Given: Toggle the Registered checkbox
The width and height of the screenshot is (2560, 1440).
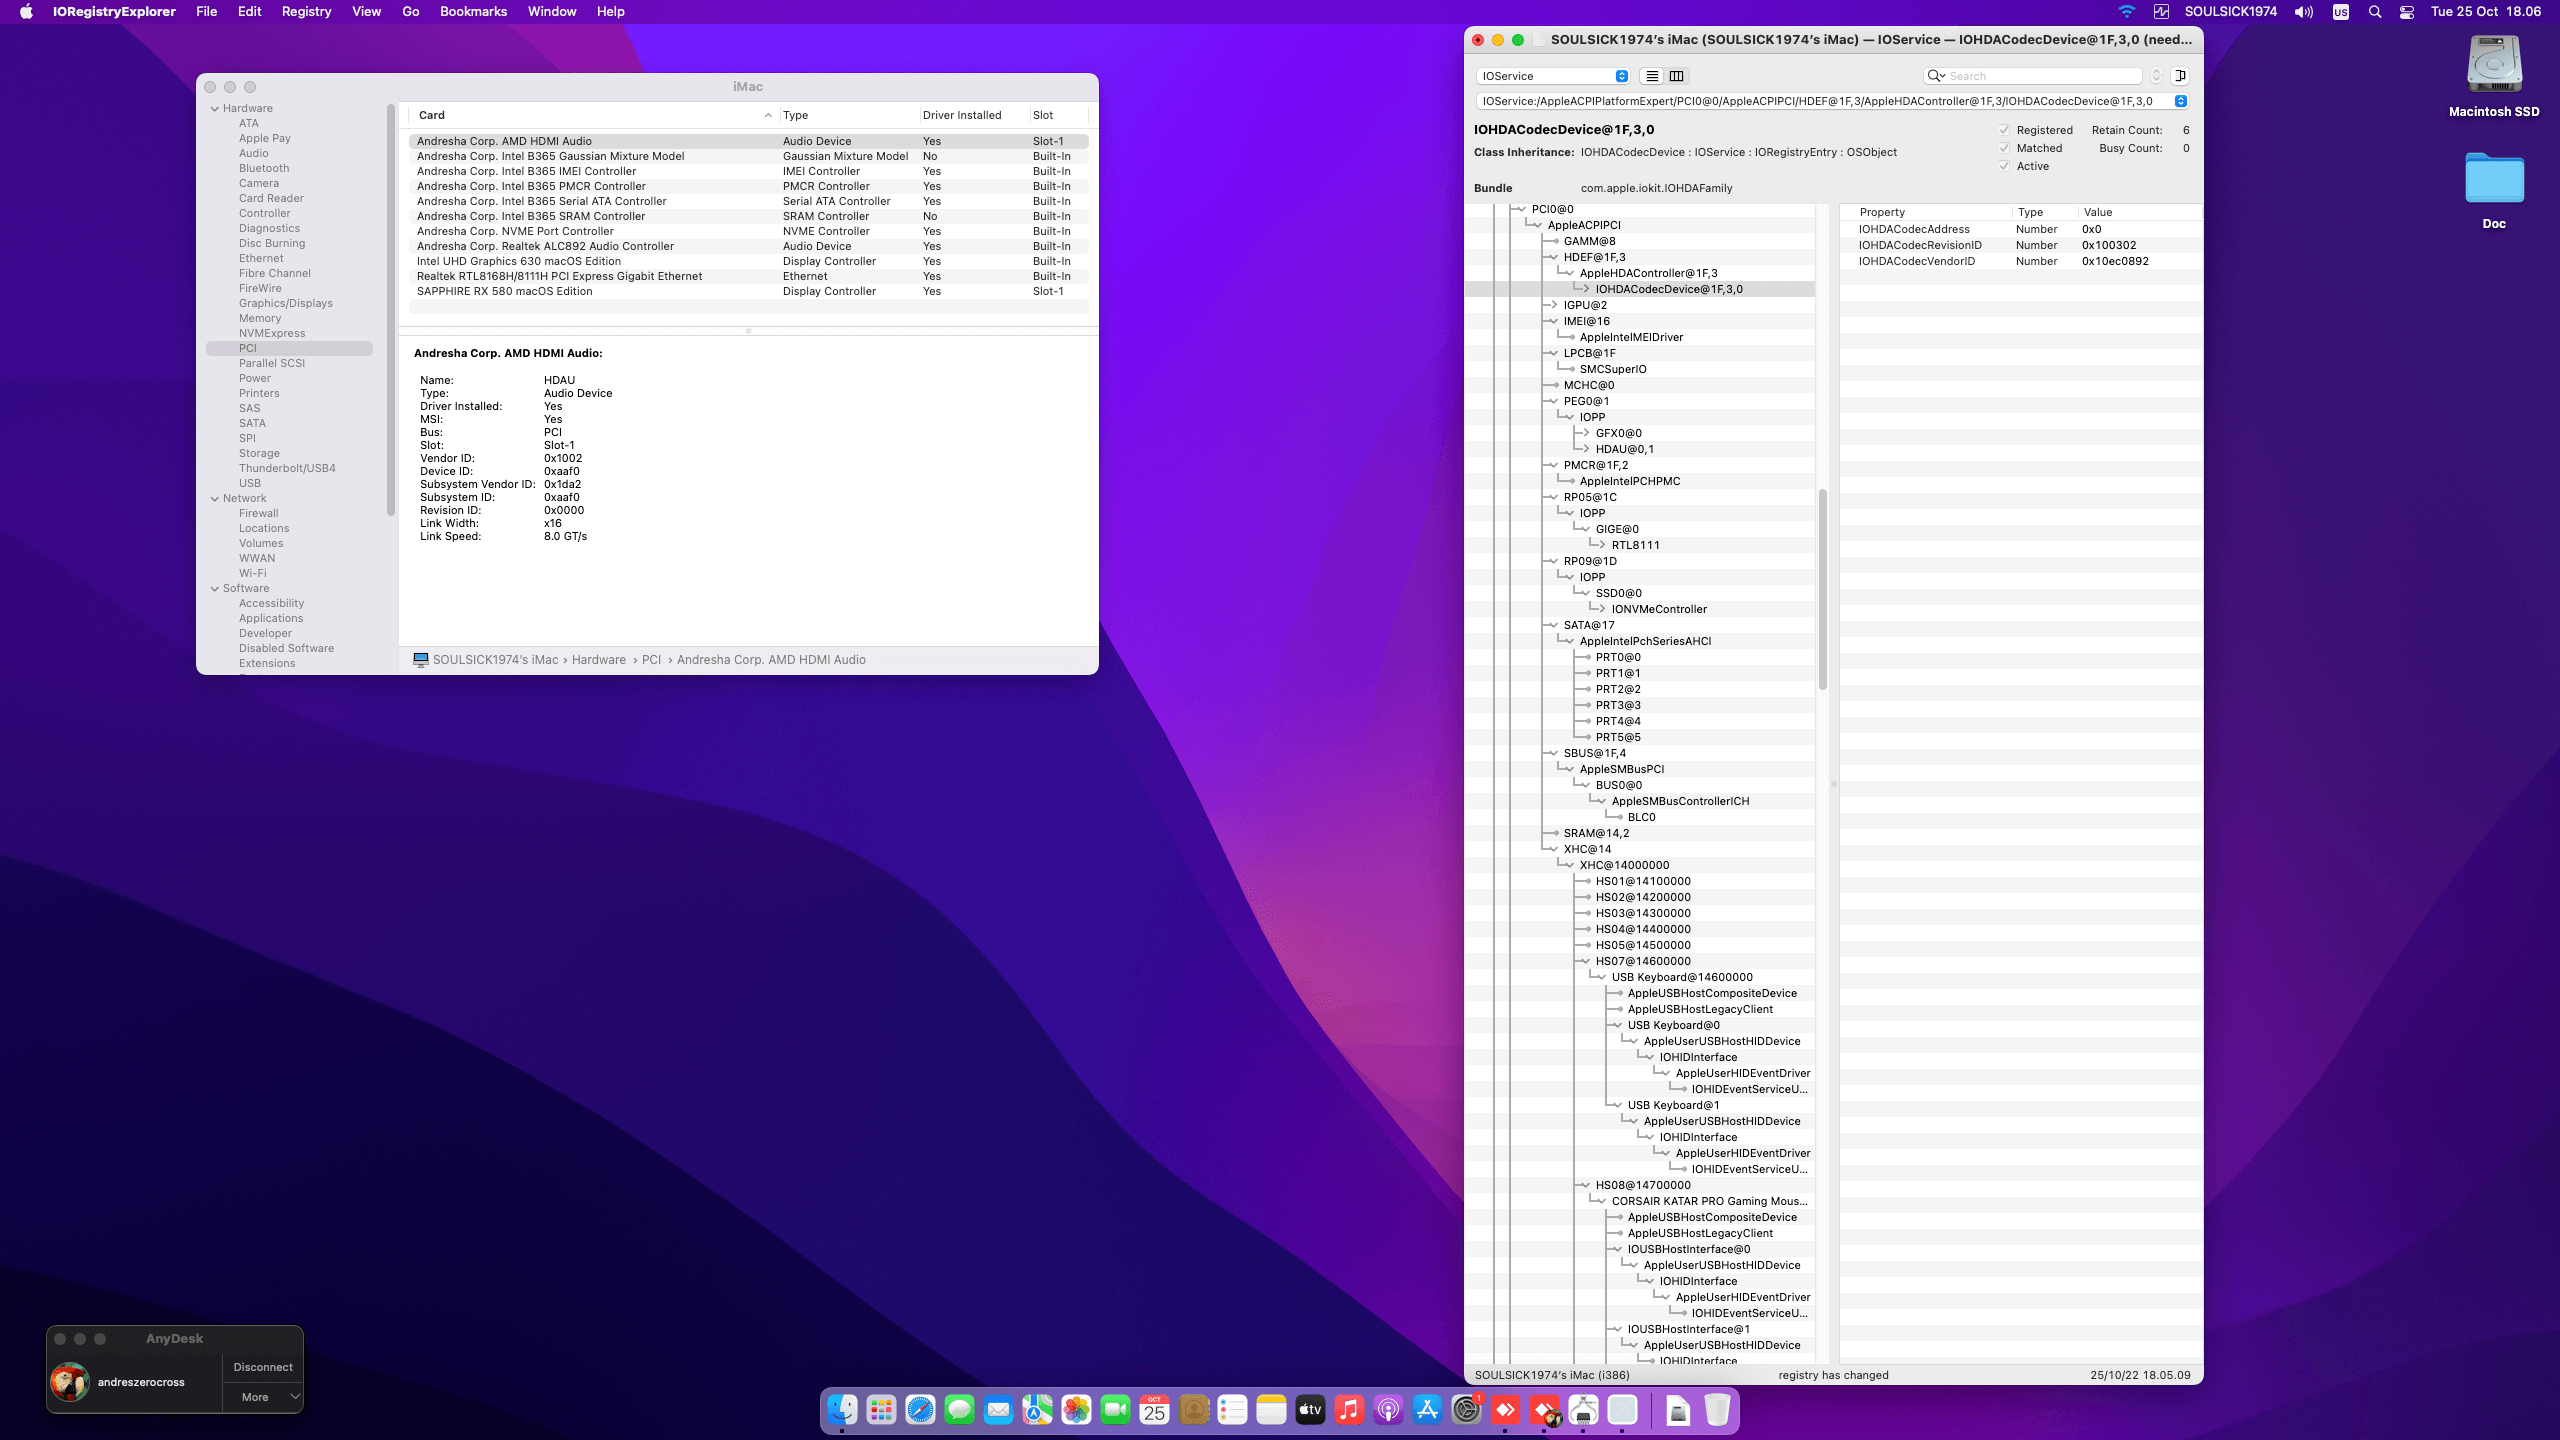Looking at the screenshot, I should pos(2004,130).
